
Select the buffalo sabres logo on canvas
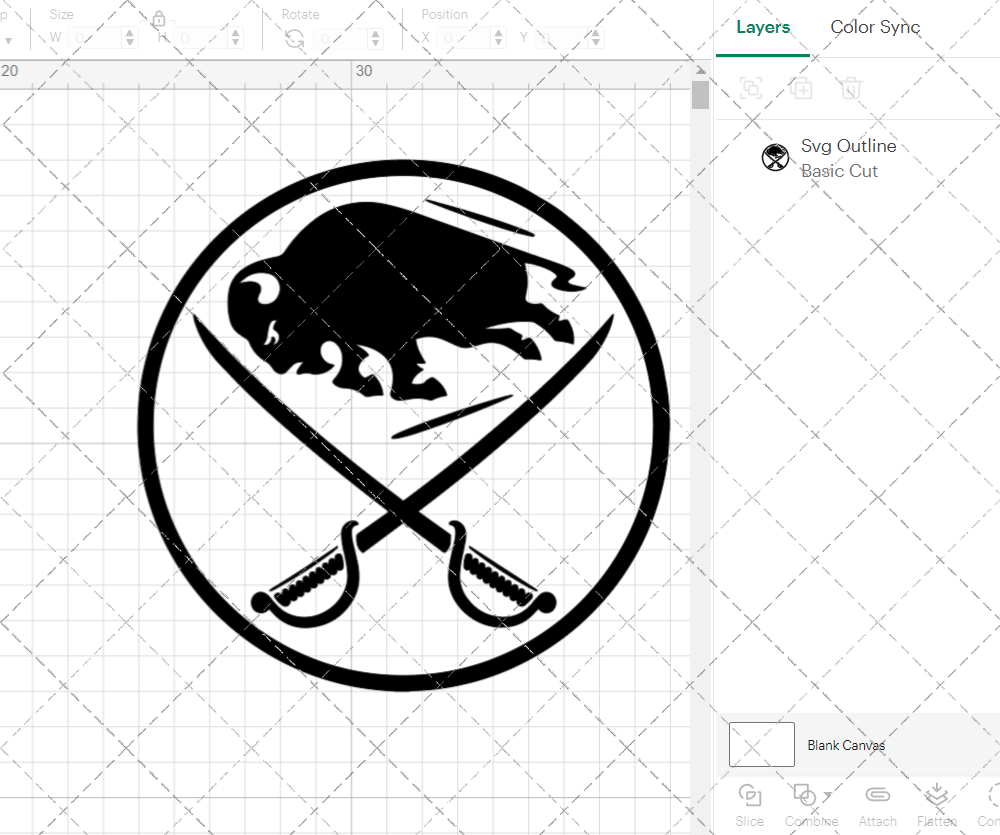pyautogui.click(x=403, y=425)
